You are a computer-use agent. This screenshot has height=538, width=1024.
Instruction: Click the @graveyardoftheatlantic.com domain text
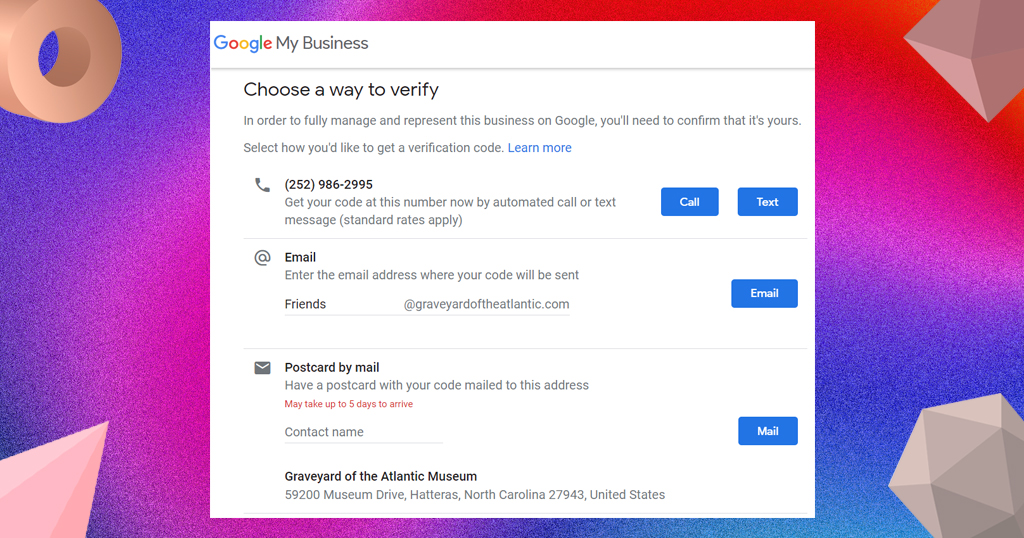(487, 304)
